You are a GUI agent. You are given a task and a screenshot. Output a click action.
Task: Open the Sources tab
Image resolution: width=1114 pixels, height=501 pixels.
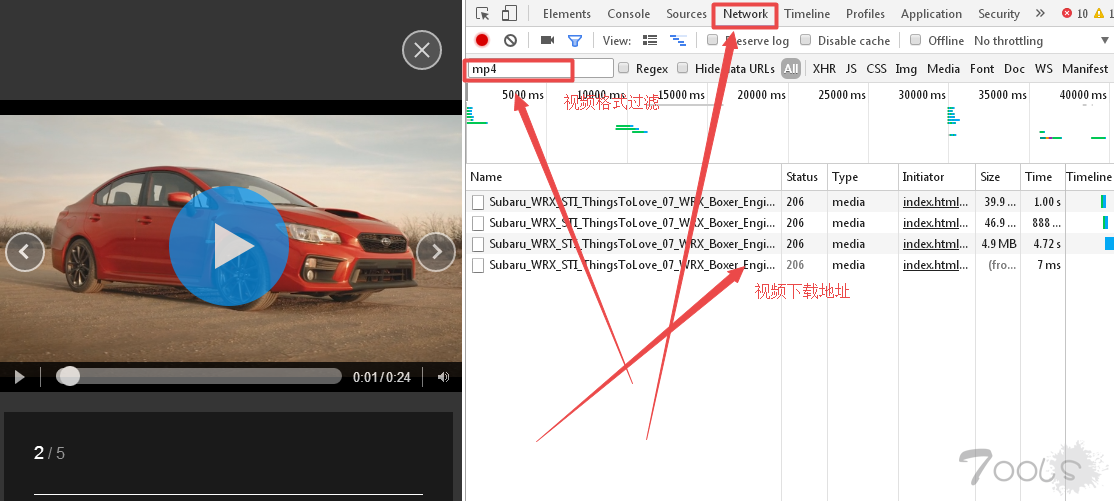click(686, 14)
